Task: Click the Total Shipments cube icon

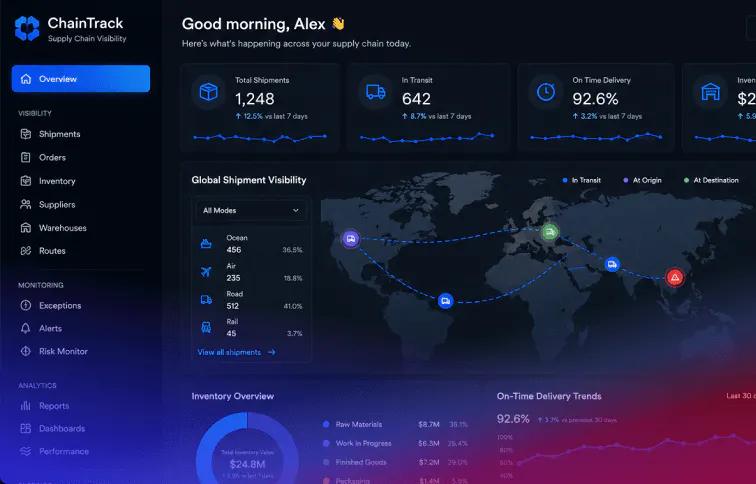Action: (208, 92)
